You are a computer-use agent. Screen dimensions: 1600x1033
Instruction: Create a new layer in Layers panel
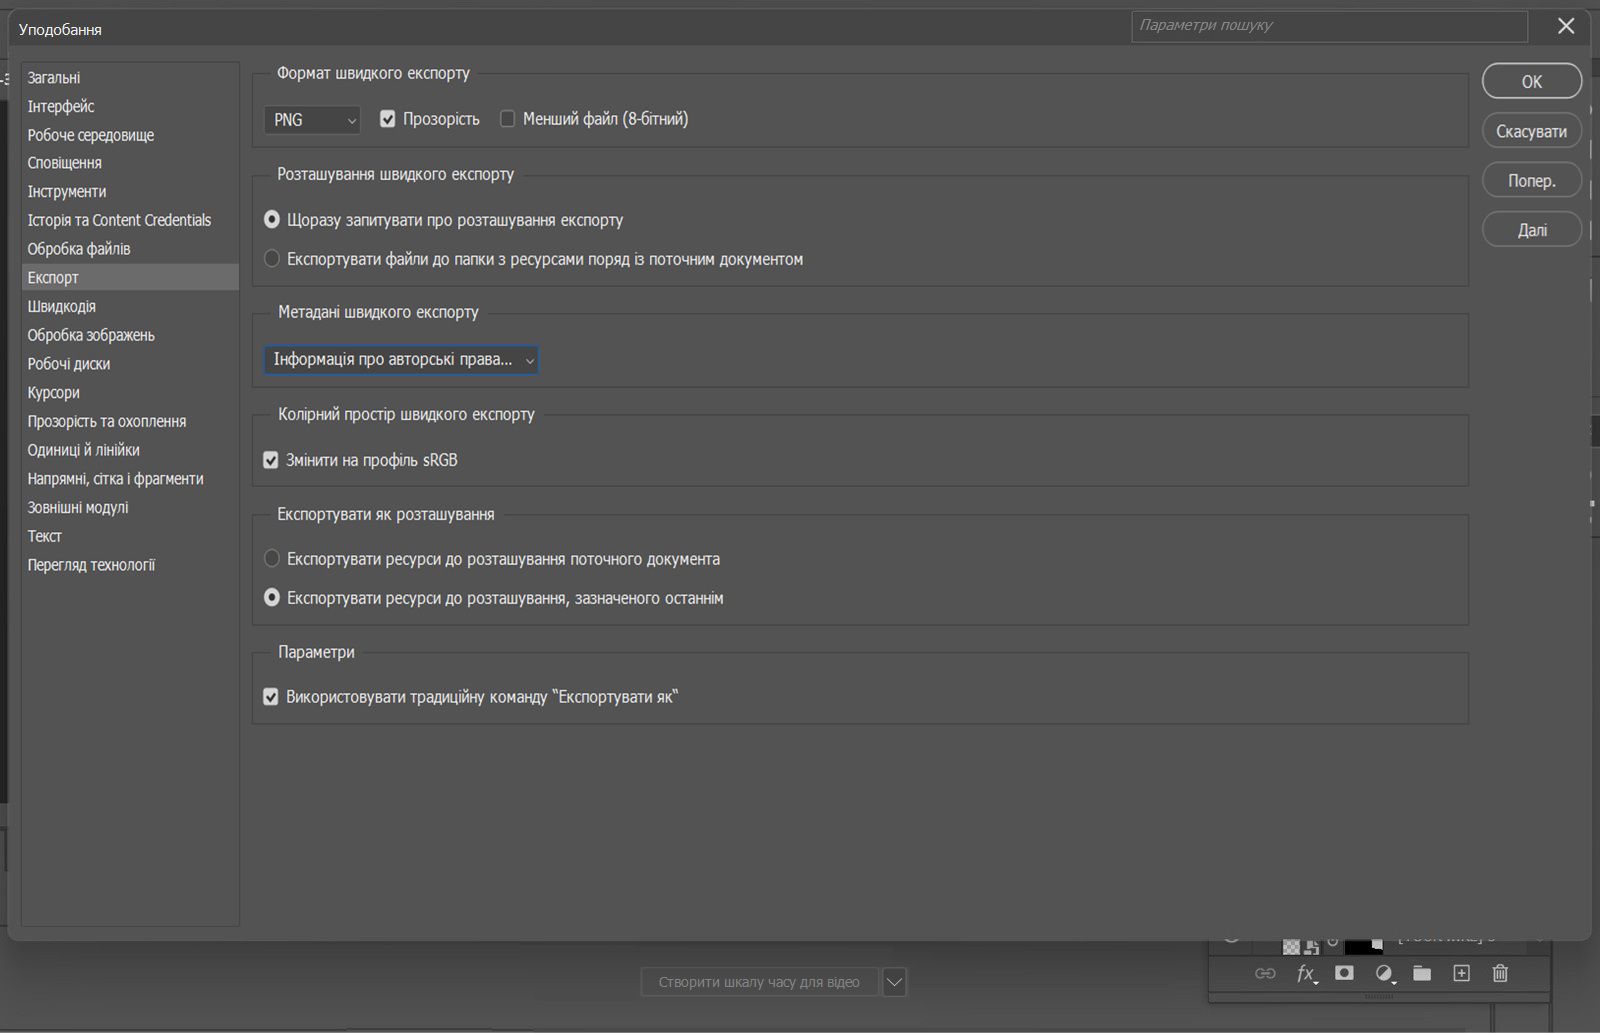(1461, 973)
